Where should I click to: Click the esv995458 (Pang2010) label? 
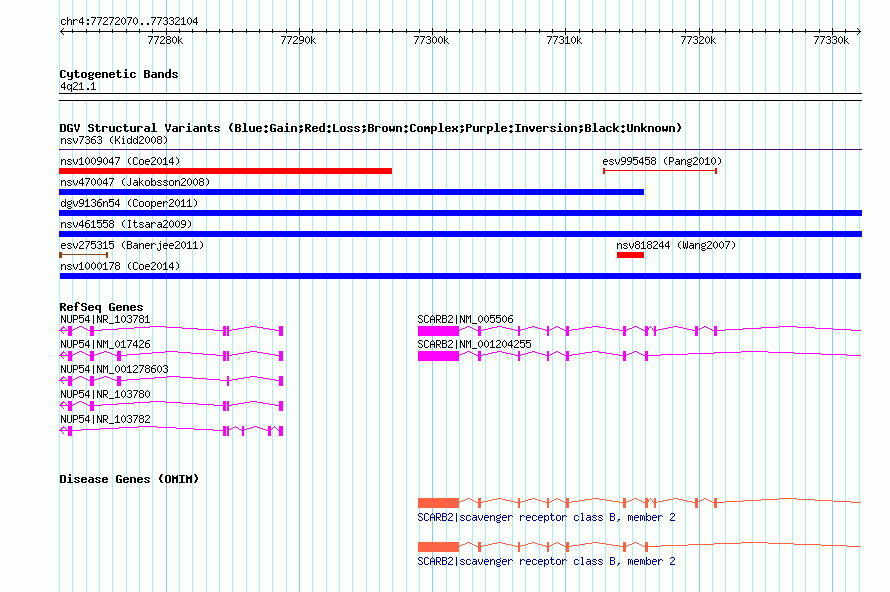click(662, 161)
